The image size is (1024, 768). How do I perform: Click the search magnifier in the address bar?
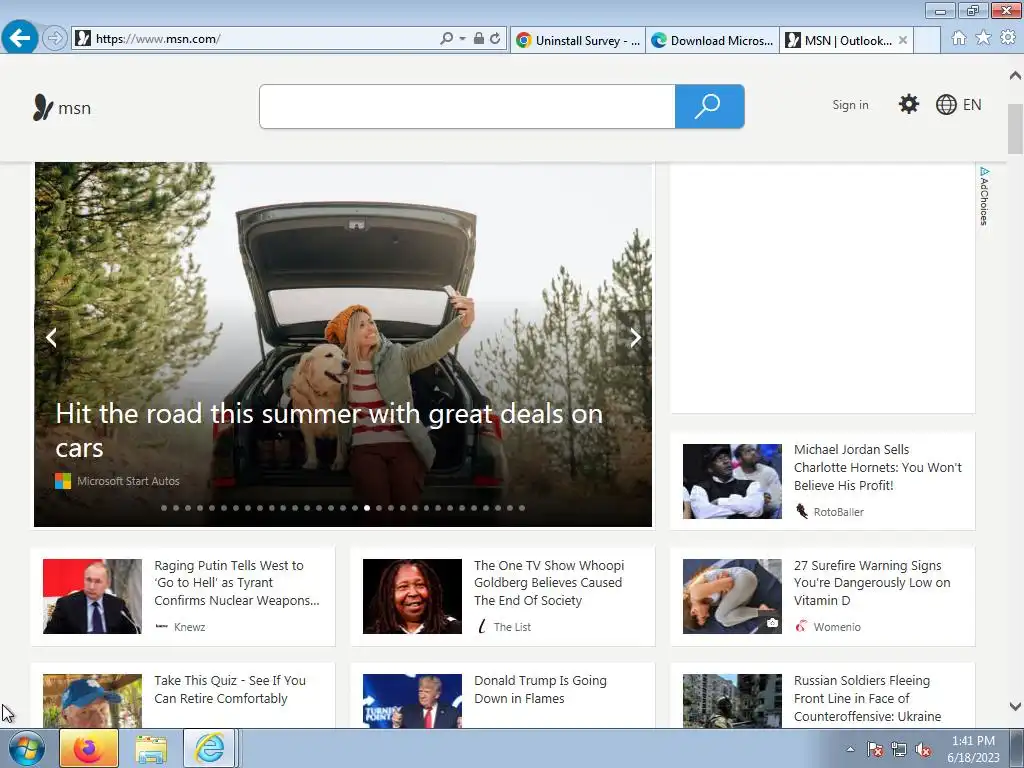tap(446, 39)
